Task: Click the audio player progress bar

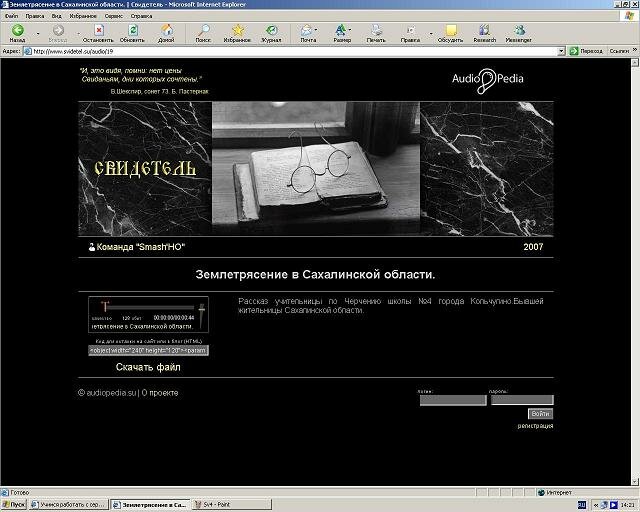Action: tap(151, 308)
